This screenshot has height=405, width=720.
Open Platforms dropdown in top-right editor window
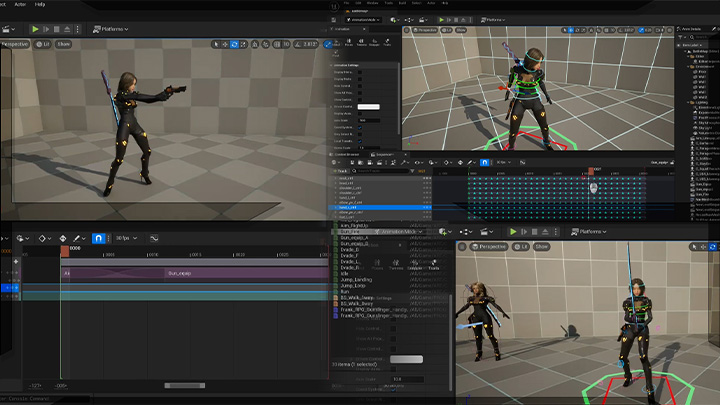[493, 20]
